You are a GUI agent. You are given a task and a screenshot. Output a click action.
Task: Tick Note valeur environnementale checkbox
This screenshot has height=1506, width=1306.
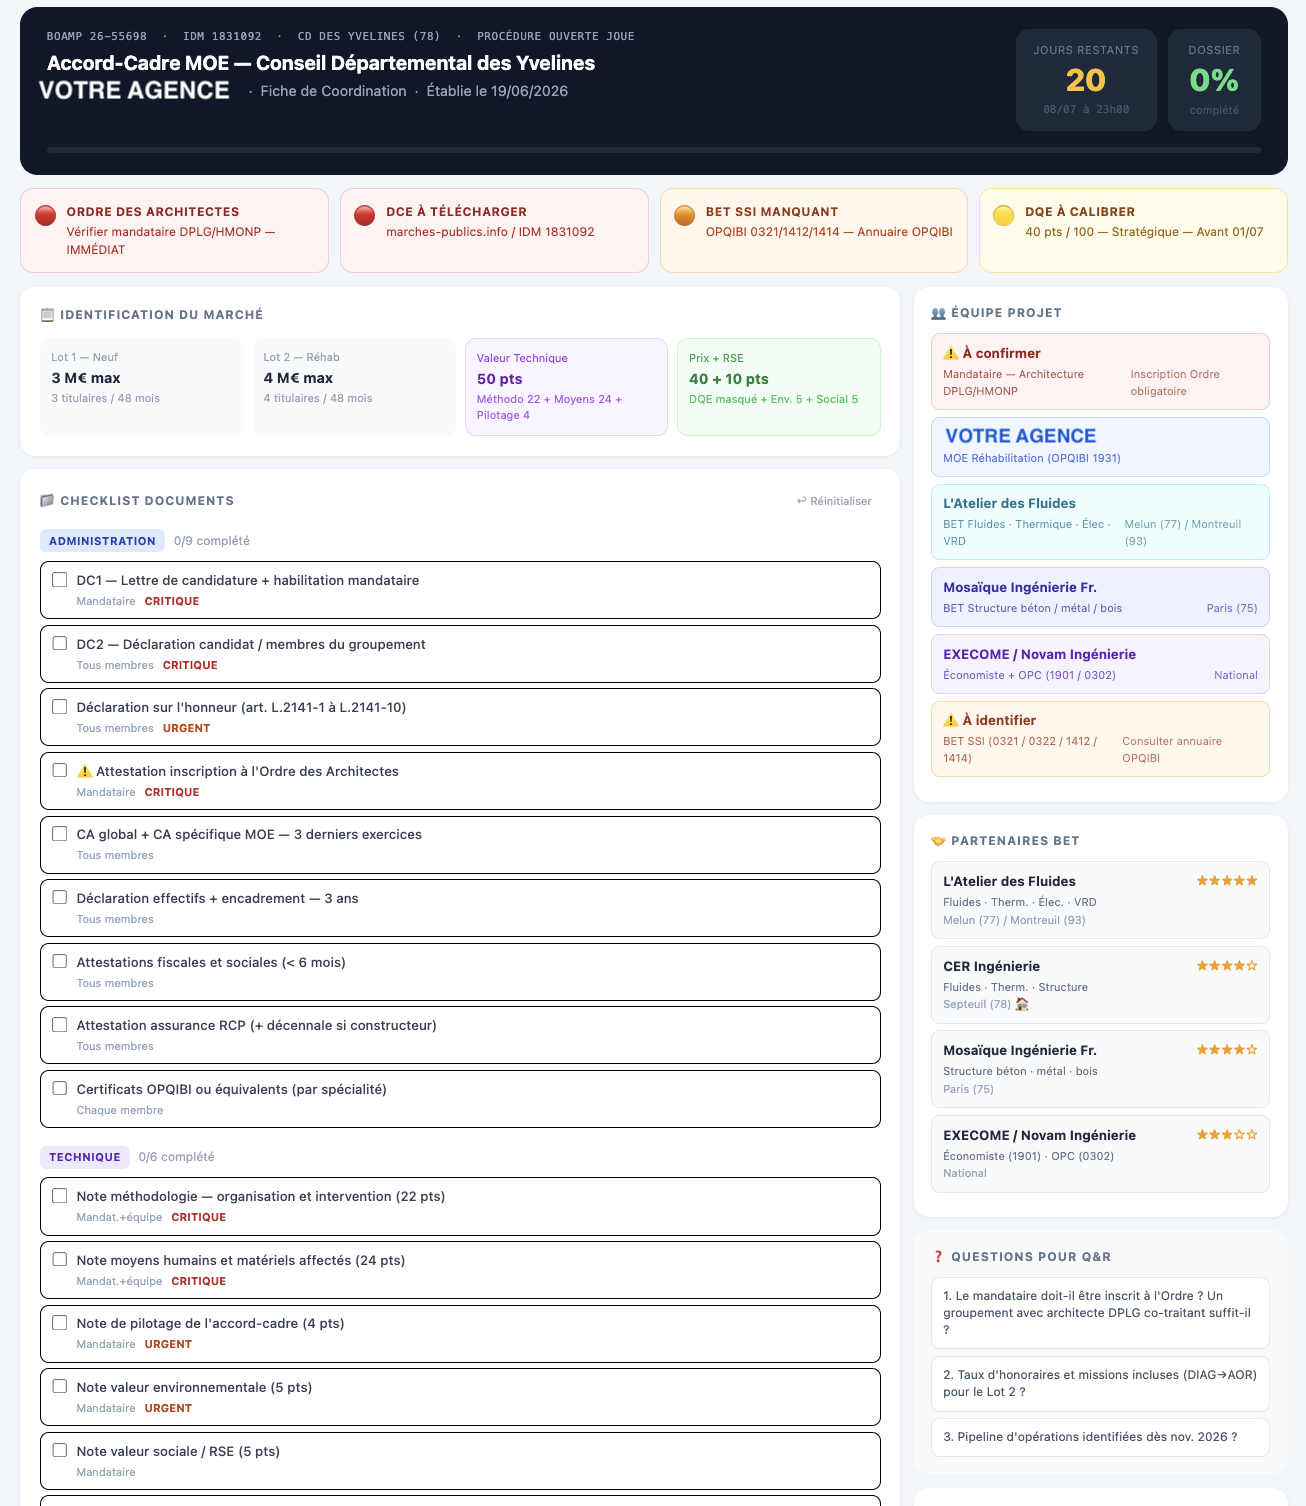pyautogui.click(x=60, y=1387)
